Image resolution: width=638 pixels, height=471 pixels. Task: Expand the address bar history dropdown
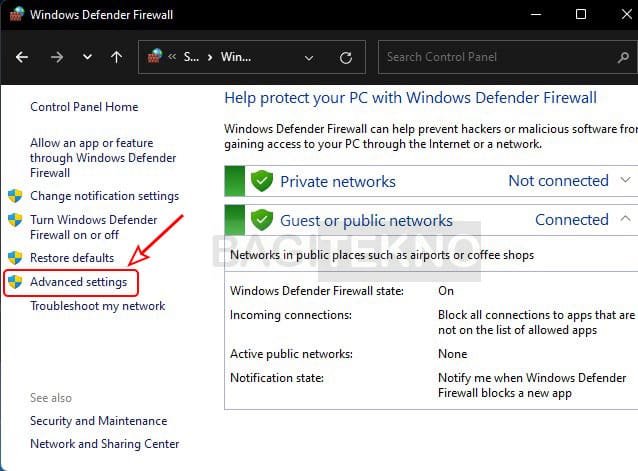coord(309,58)
